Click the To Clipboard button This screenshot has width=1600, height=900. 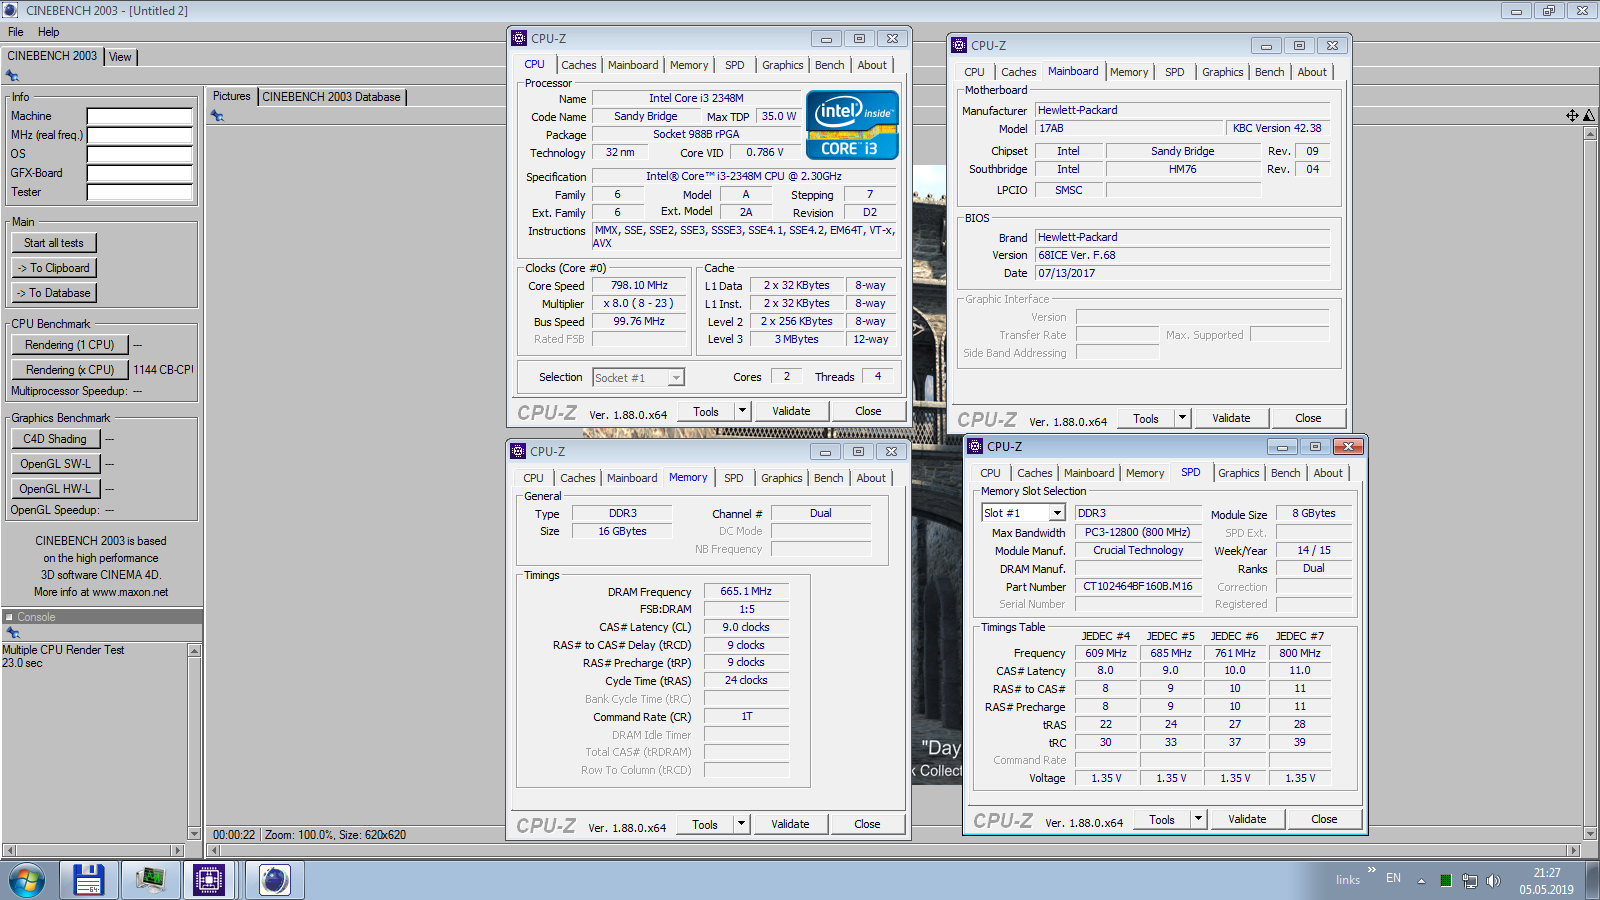54,268
